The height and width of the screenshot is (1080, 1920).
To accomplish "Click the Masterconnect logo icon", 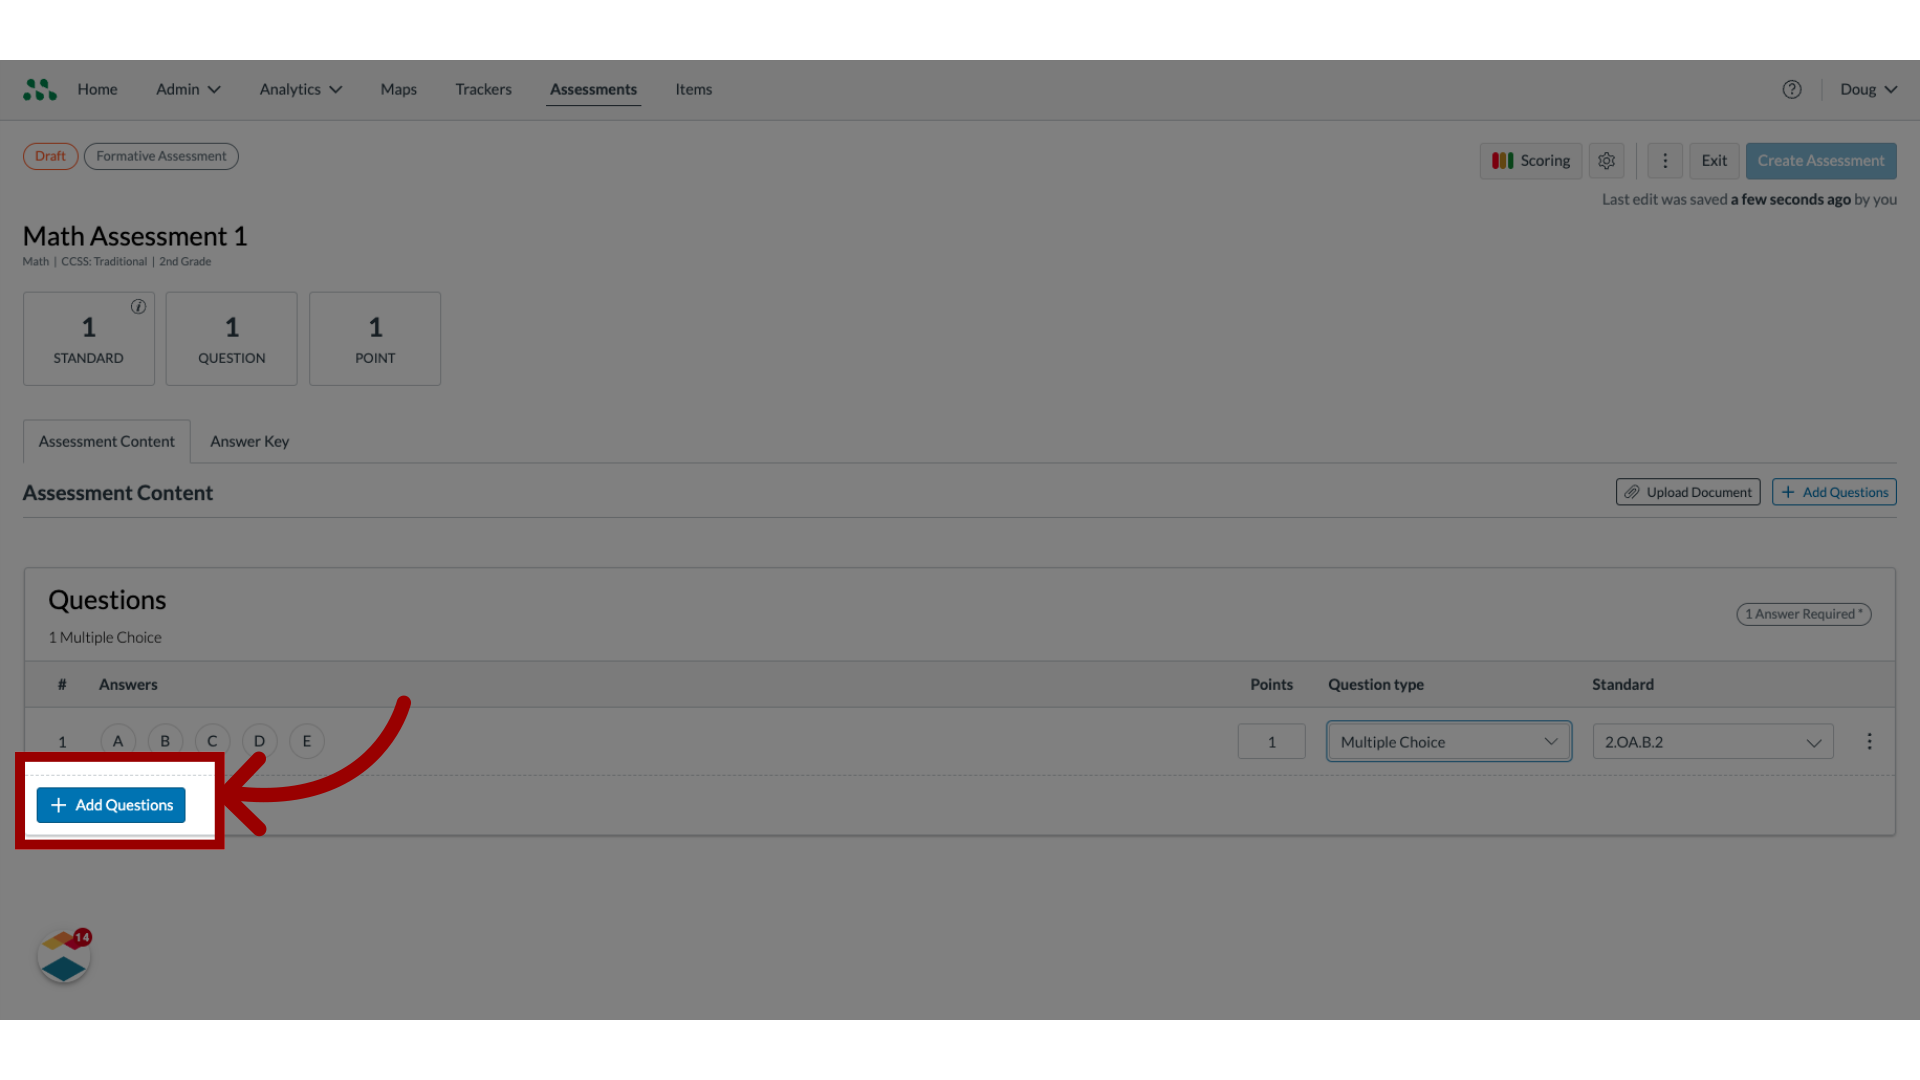I will click(x=40, y=88).
